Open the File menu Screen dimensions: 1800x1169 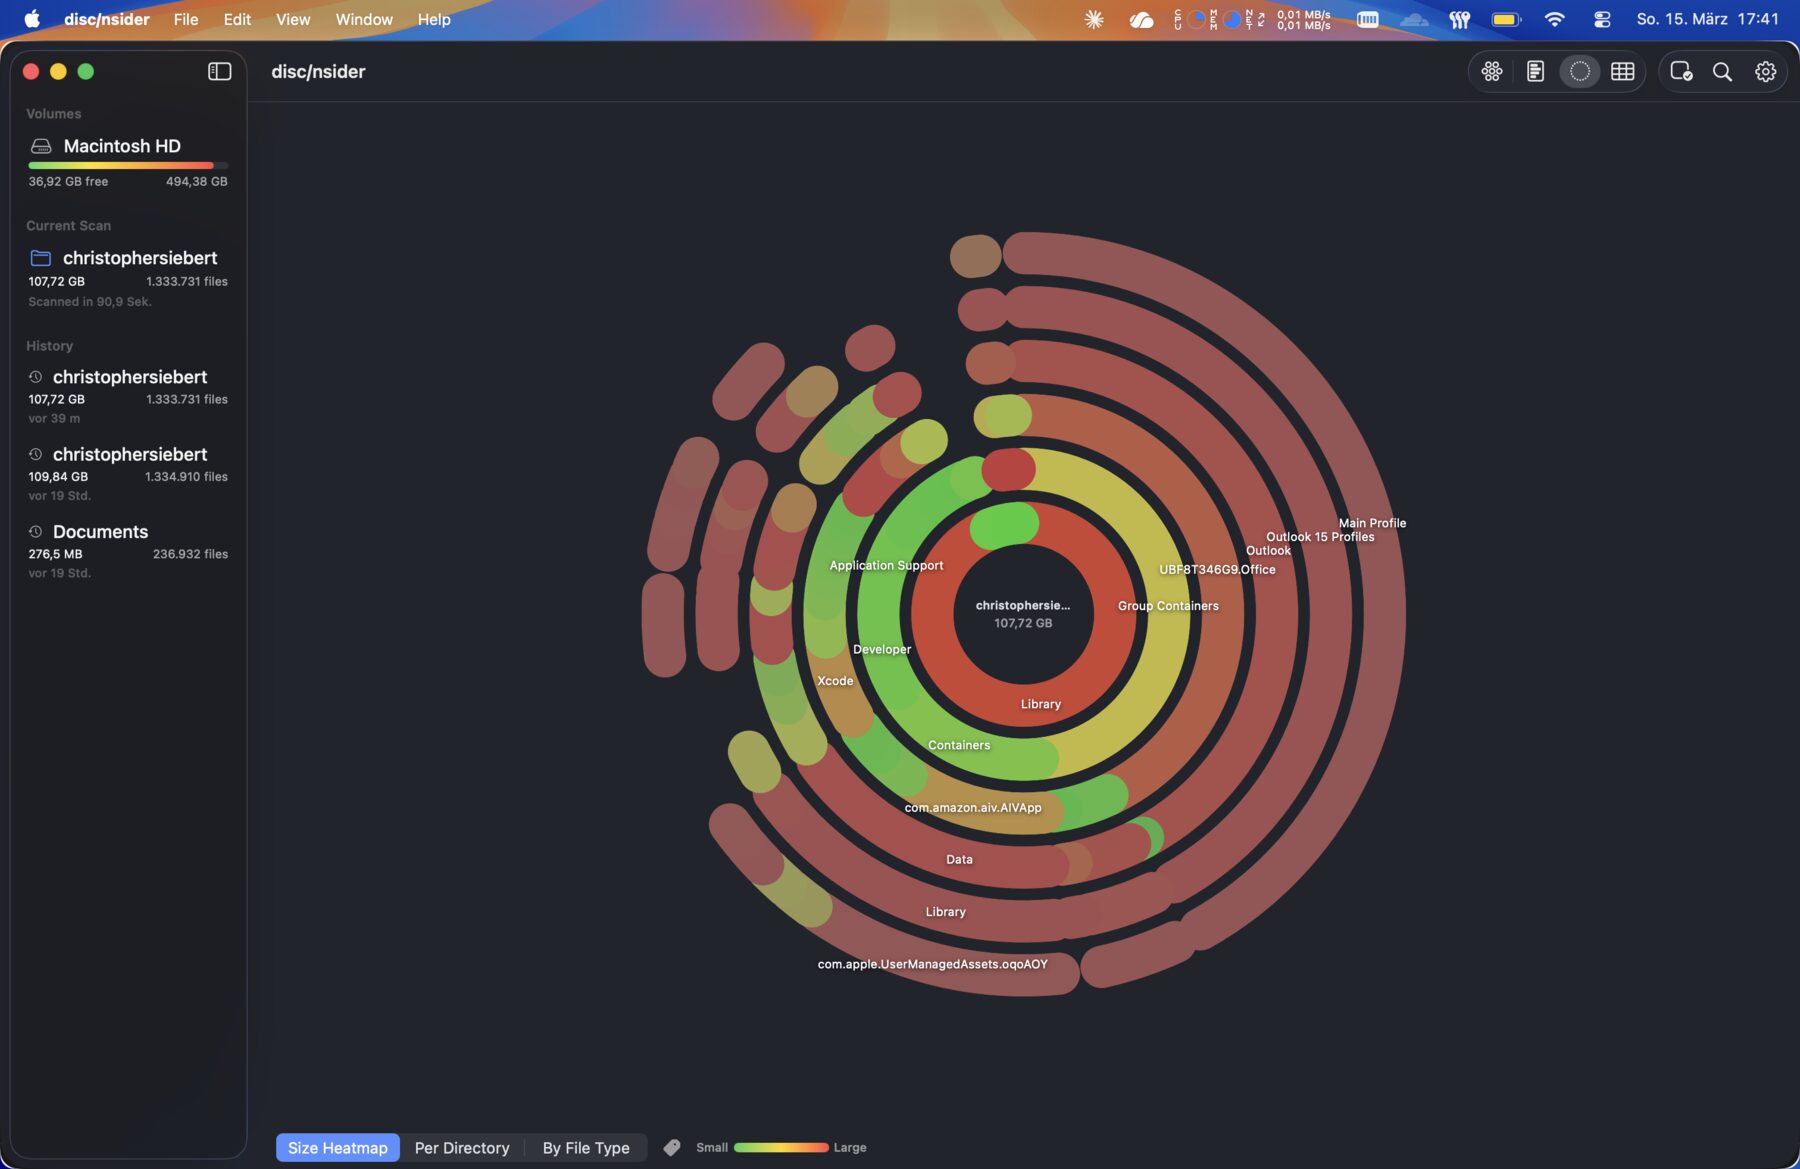(x=186, y=19)
